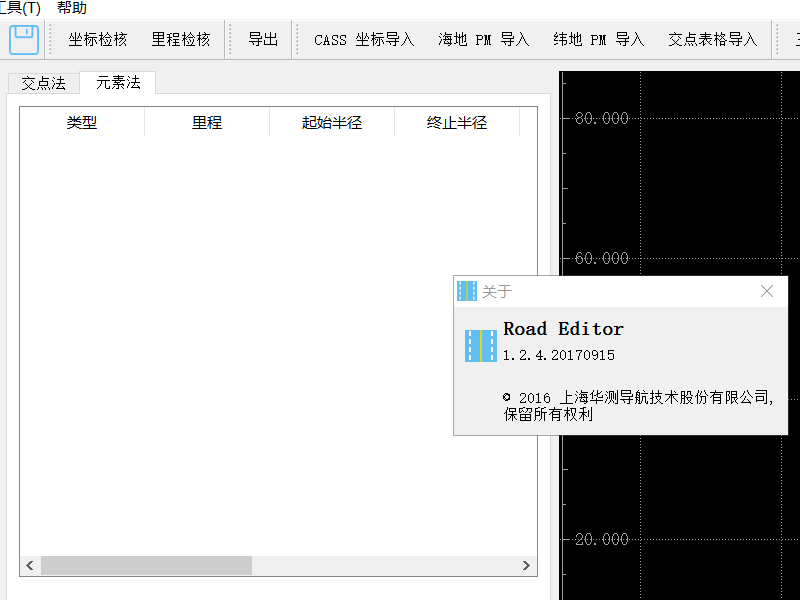
Task: Click CASS 坐标导入 button
Action: (364, 39)
